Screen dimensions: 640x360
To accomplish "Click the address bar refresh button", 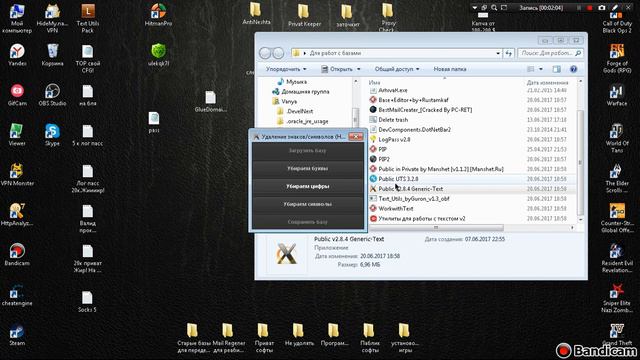I will (508, 53).
